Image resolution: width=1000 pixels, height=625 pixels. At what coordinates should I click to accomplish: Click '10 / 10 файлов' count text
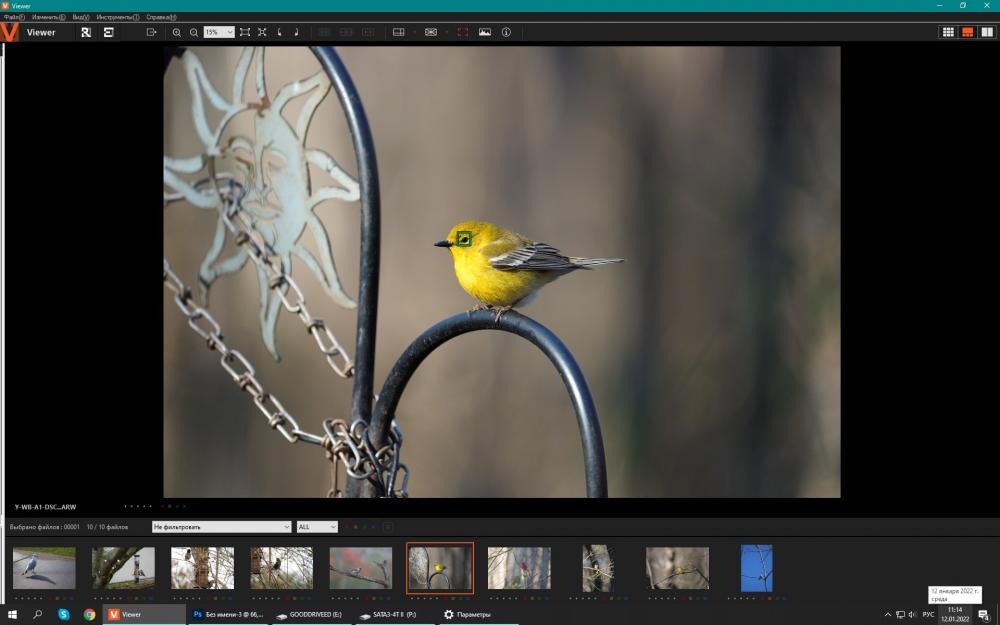coord(107,527)
